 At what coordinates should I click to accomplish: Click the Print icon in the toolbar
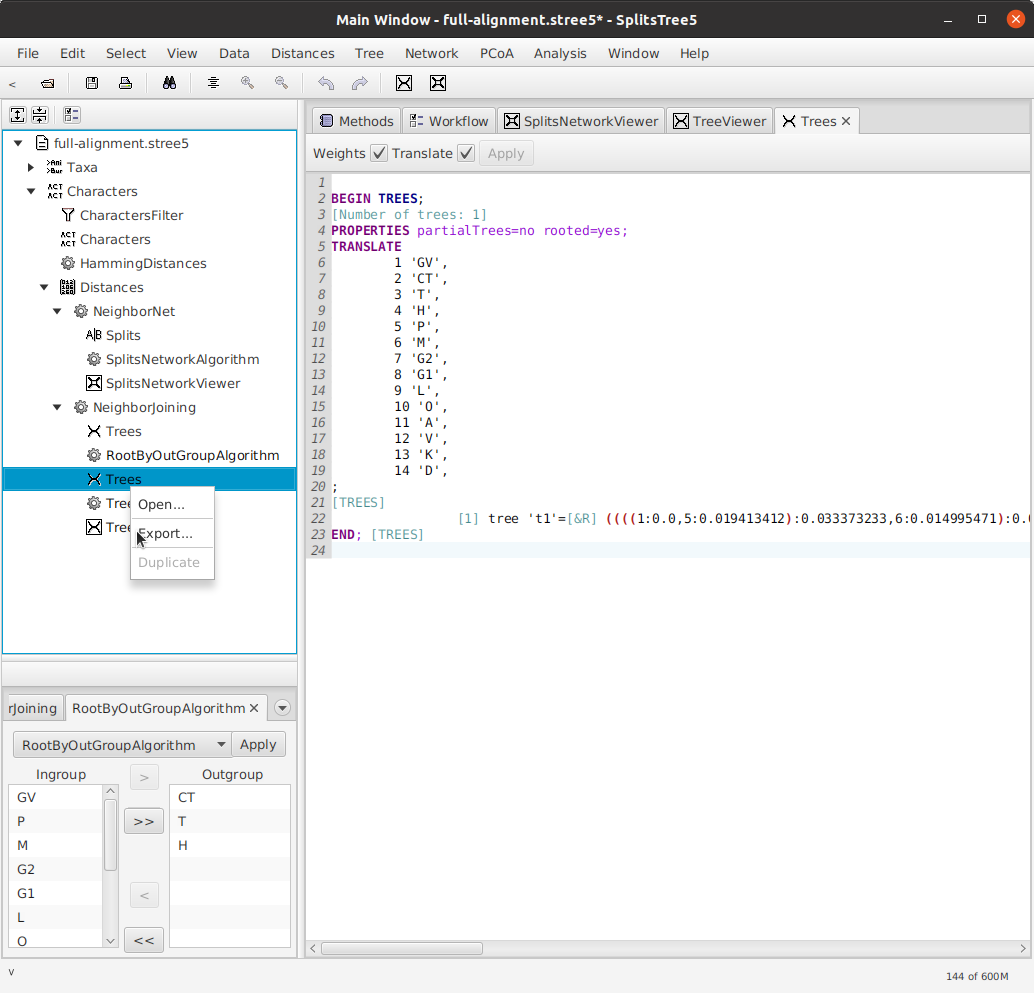click(x=126, y=83)
